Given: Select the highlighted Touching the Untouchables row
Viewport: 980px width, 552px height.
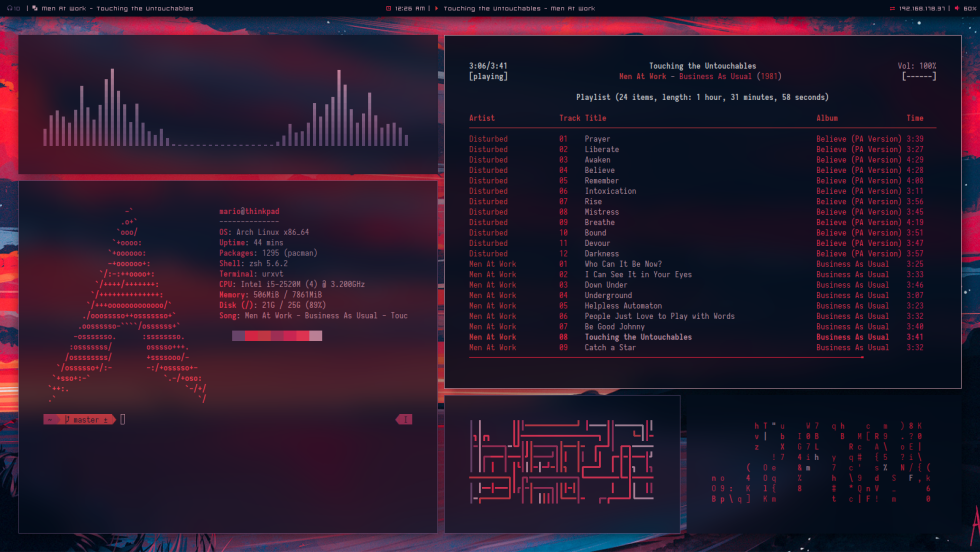Looking at the screenshot, I should (x=696, y=337).
